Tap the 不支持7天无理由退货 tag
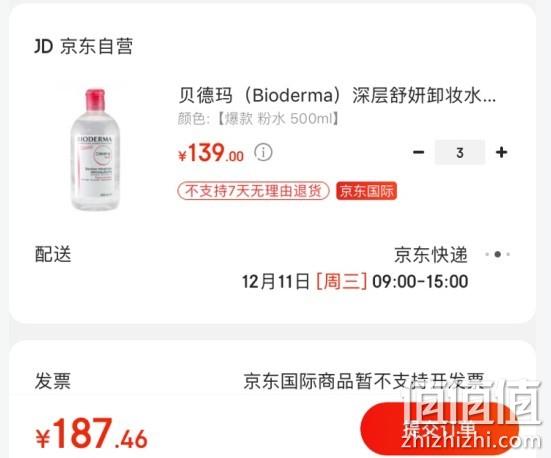Viewport: 551px width, 458px height. pos(253,191)
